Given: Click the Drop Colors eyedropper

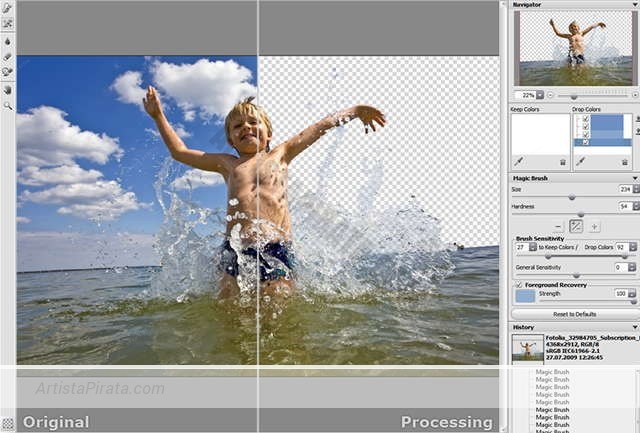Looking at the screenshot, I should point(581,161).
